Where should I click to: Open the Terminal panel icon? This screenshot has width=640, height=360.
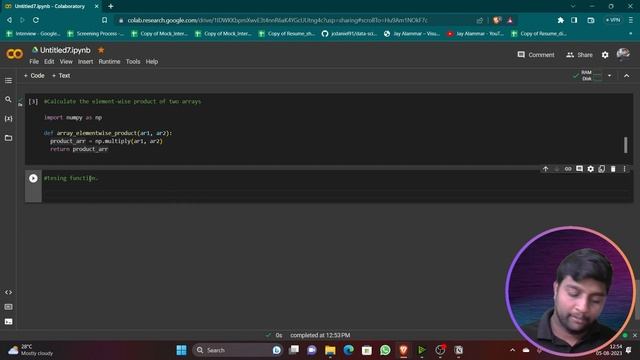8,322
